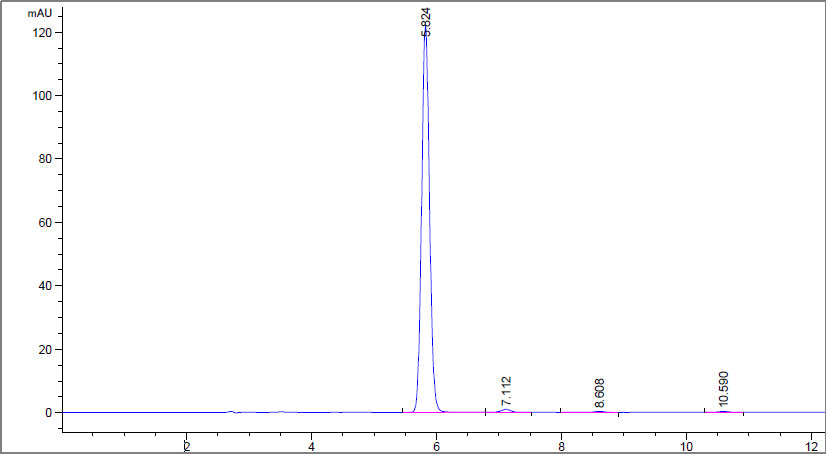Click the mAU y-axis unit label

[40, 14]
